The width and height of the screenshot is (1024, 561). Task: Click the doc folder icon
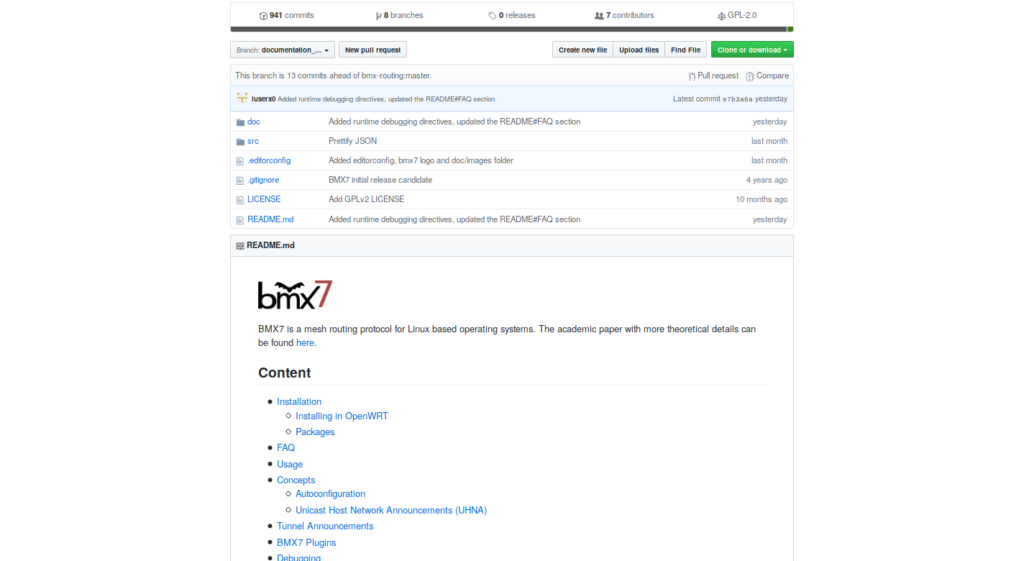[240, 122]
